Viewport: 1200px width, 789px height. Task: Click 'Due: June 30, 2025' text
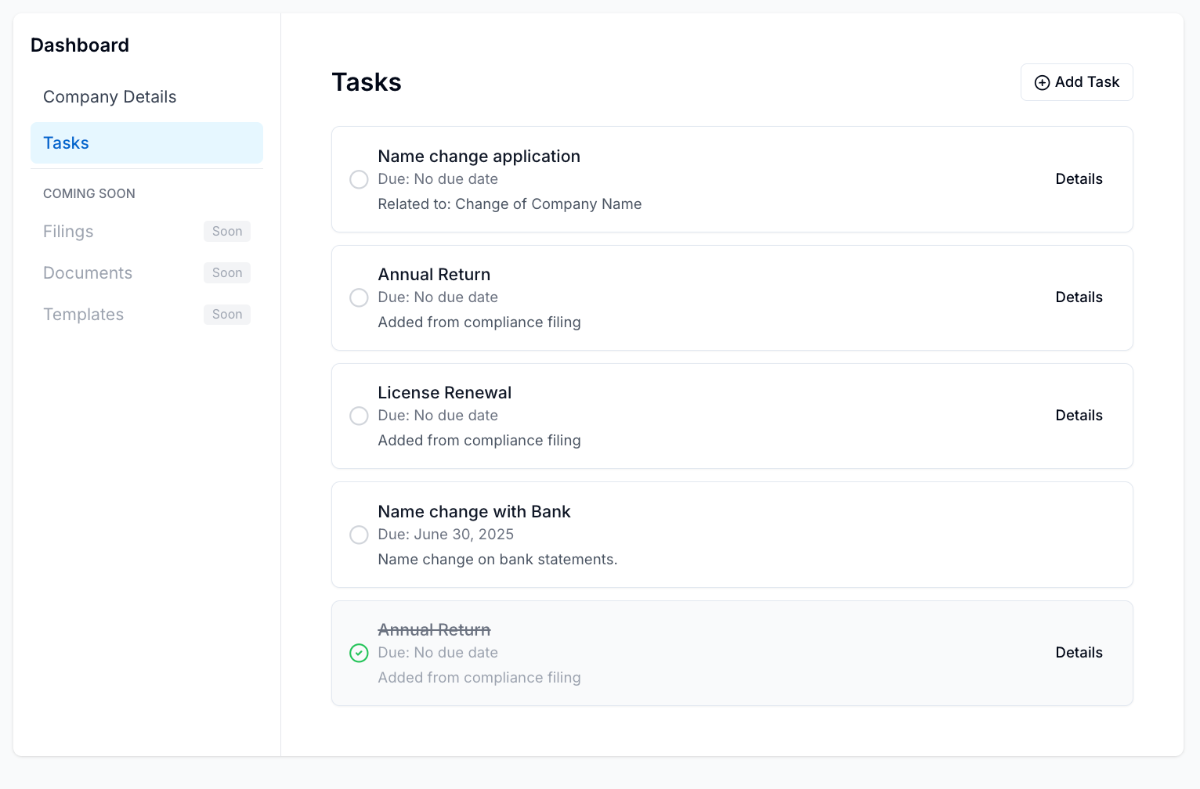pyautogui.click(x=446, y=535)
